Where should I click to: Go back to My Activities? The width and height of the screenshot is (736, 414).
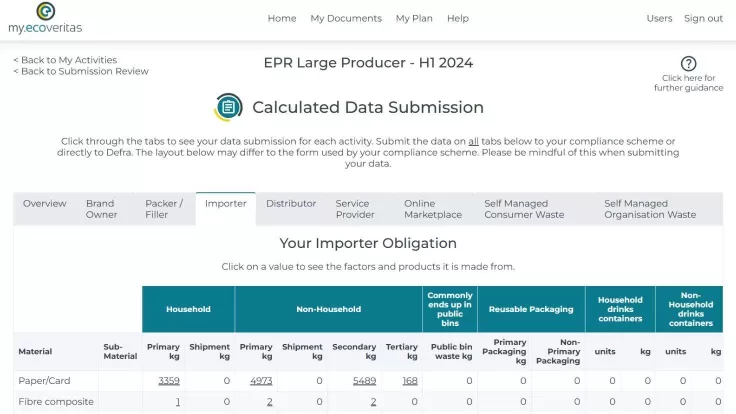[x=65, y=60]
